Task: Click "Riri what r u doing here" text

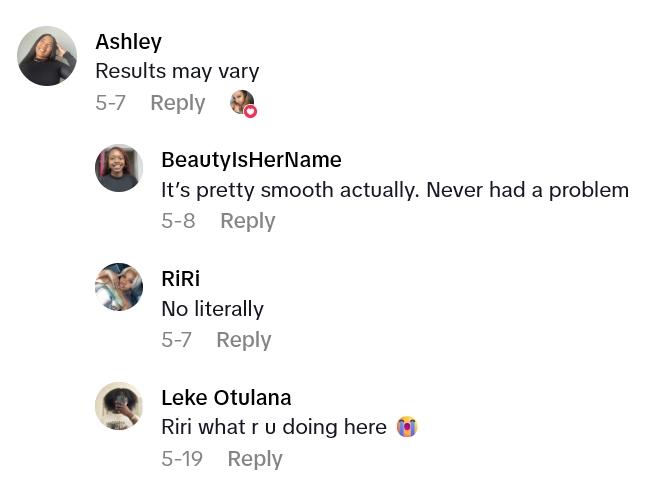Action: 273,427
